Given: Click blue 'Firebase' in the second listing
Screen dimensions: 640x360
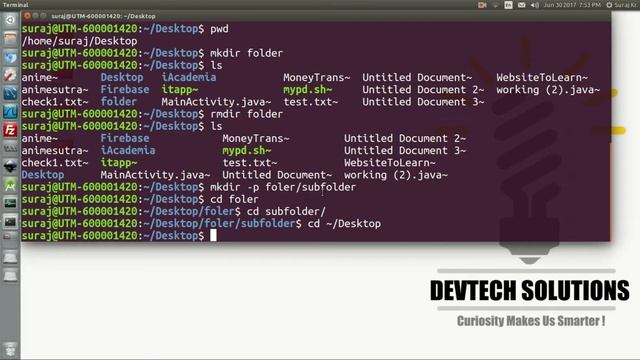Looking at the screenshot, I should 125,138.
